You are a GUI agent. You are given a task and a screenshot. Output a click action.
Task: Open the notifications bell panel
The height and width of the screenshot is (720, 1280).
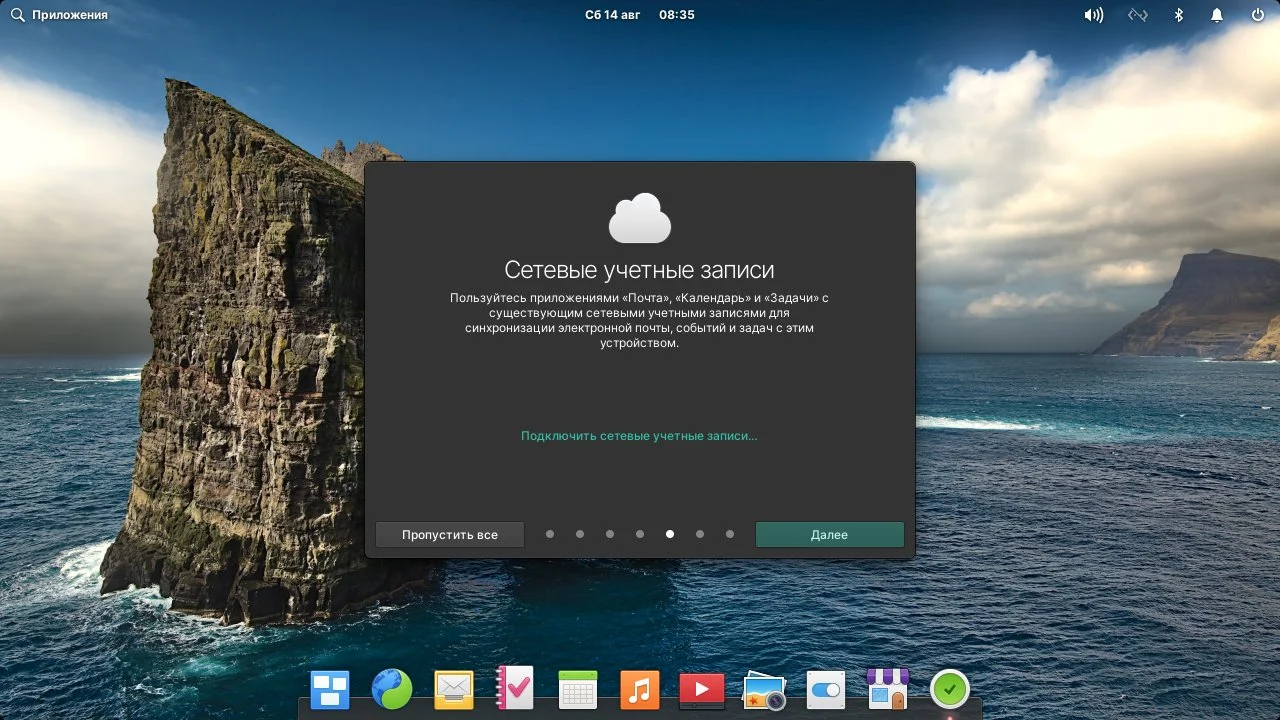click(1216, 14)
